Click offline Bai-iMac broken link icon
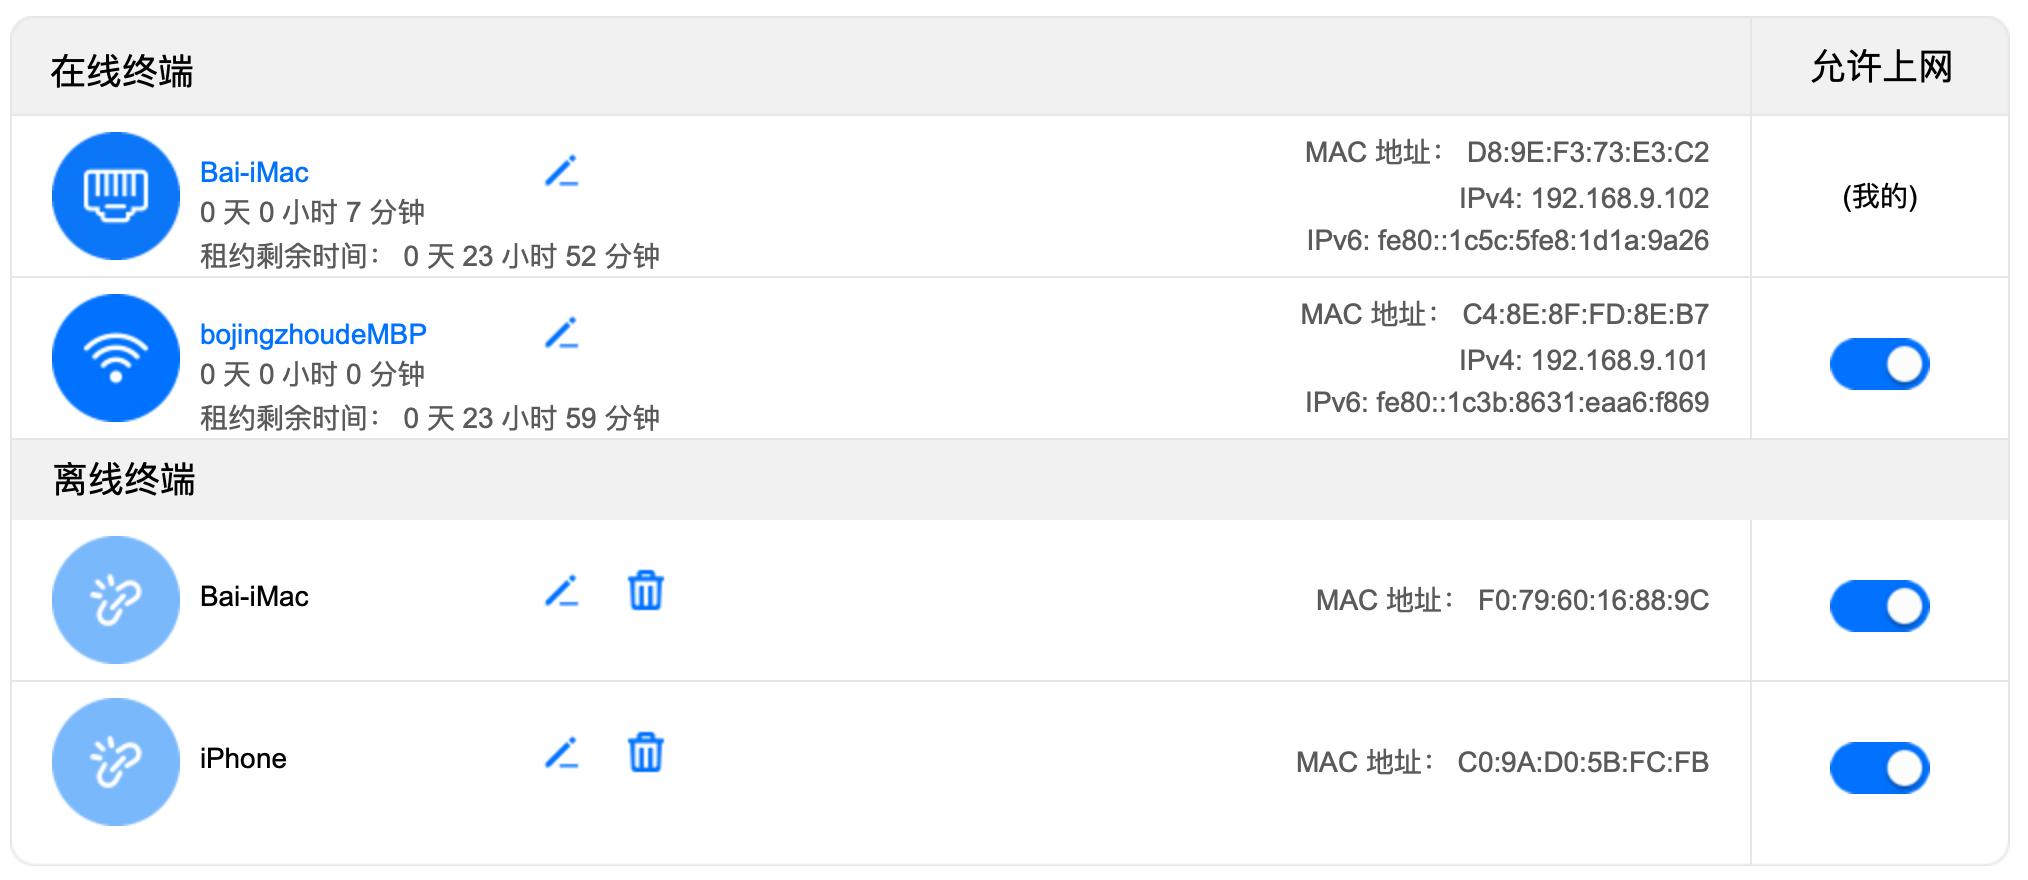The width and height of the screenshot is (2028, 880). [x=116, y=600]
